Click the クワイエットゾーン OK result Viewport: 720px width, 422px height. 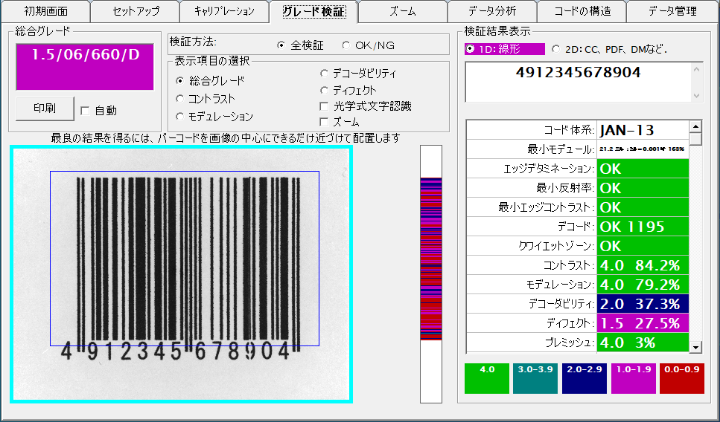(643, 246)
